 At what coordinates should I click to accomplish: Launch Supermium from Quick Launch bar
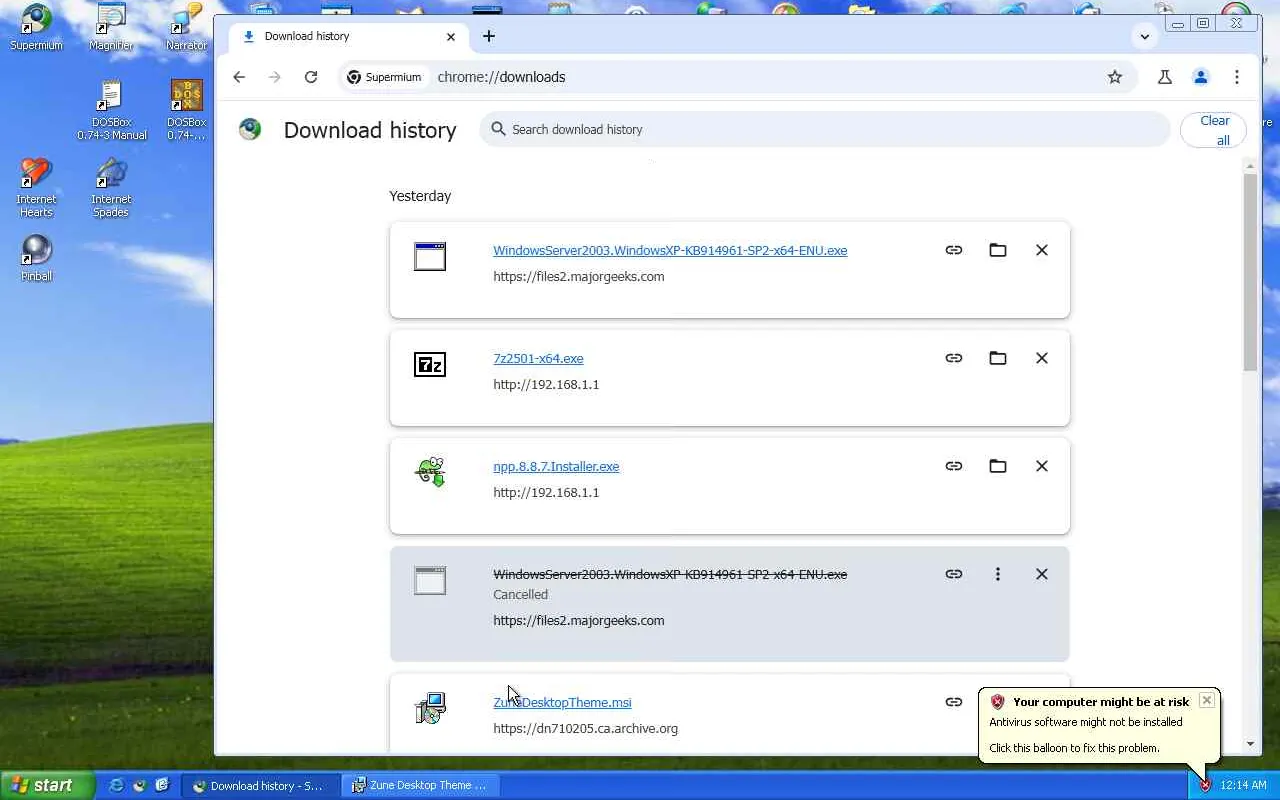[139, 785]
